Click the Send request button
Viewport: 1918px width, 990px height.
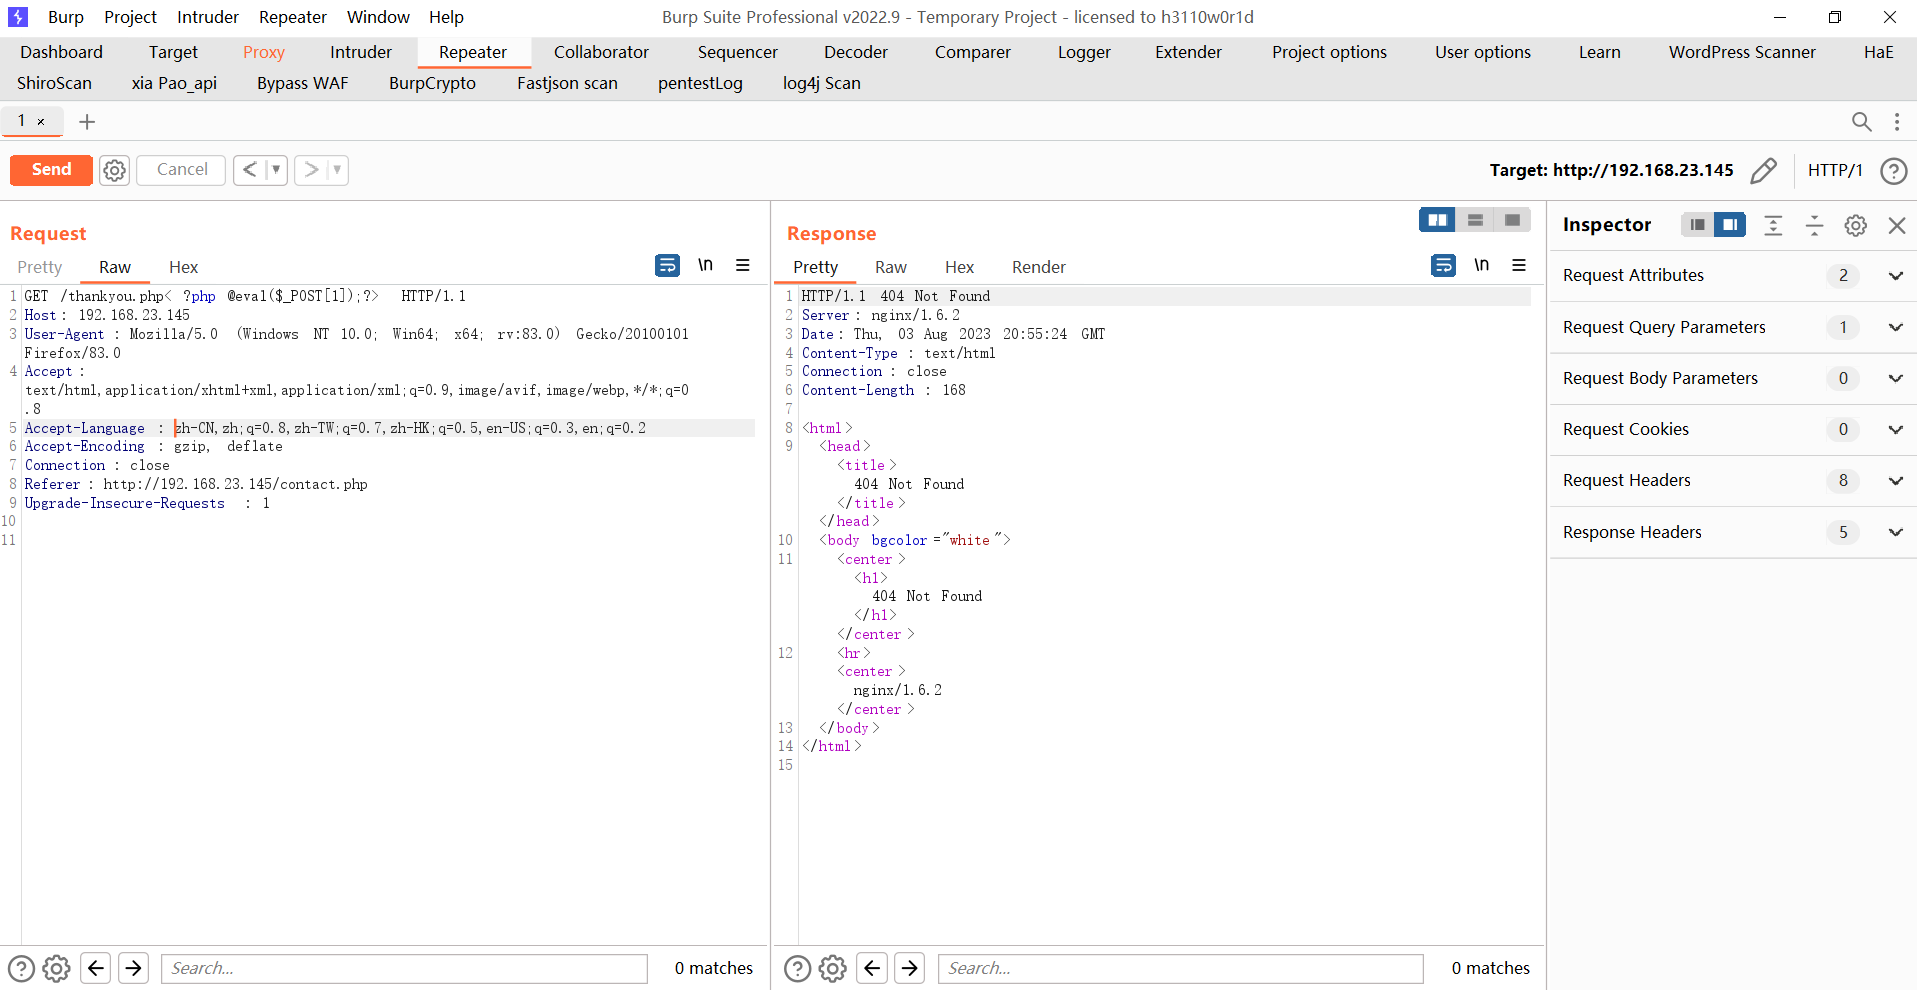(x=51, y=170)
